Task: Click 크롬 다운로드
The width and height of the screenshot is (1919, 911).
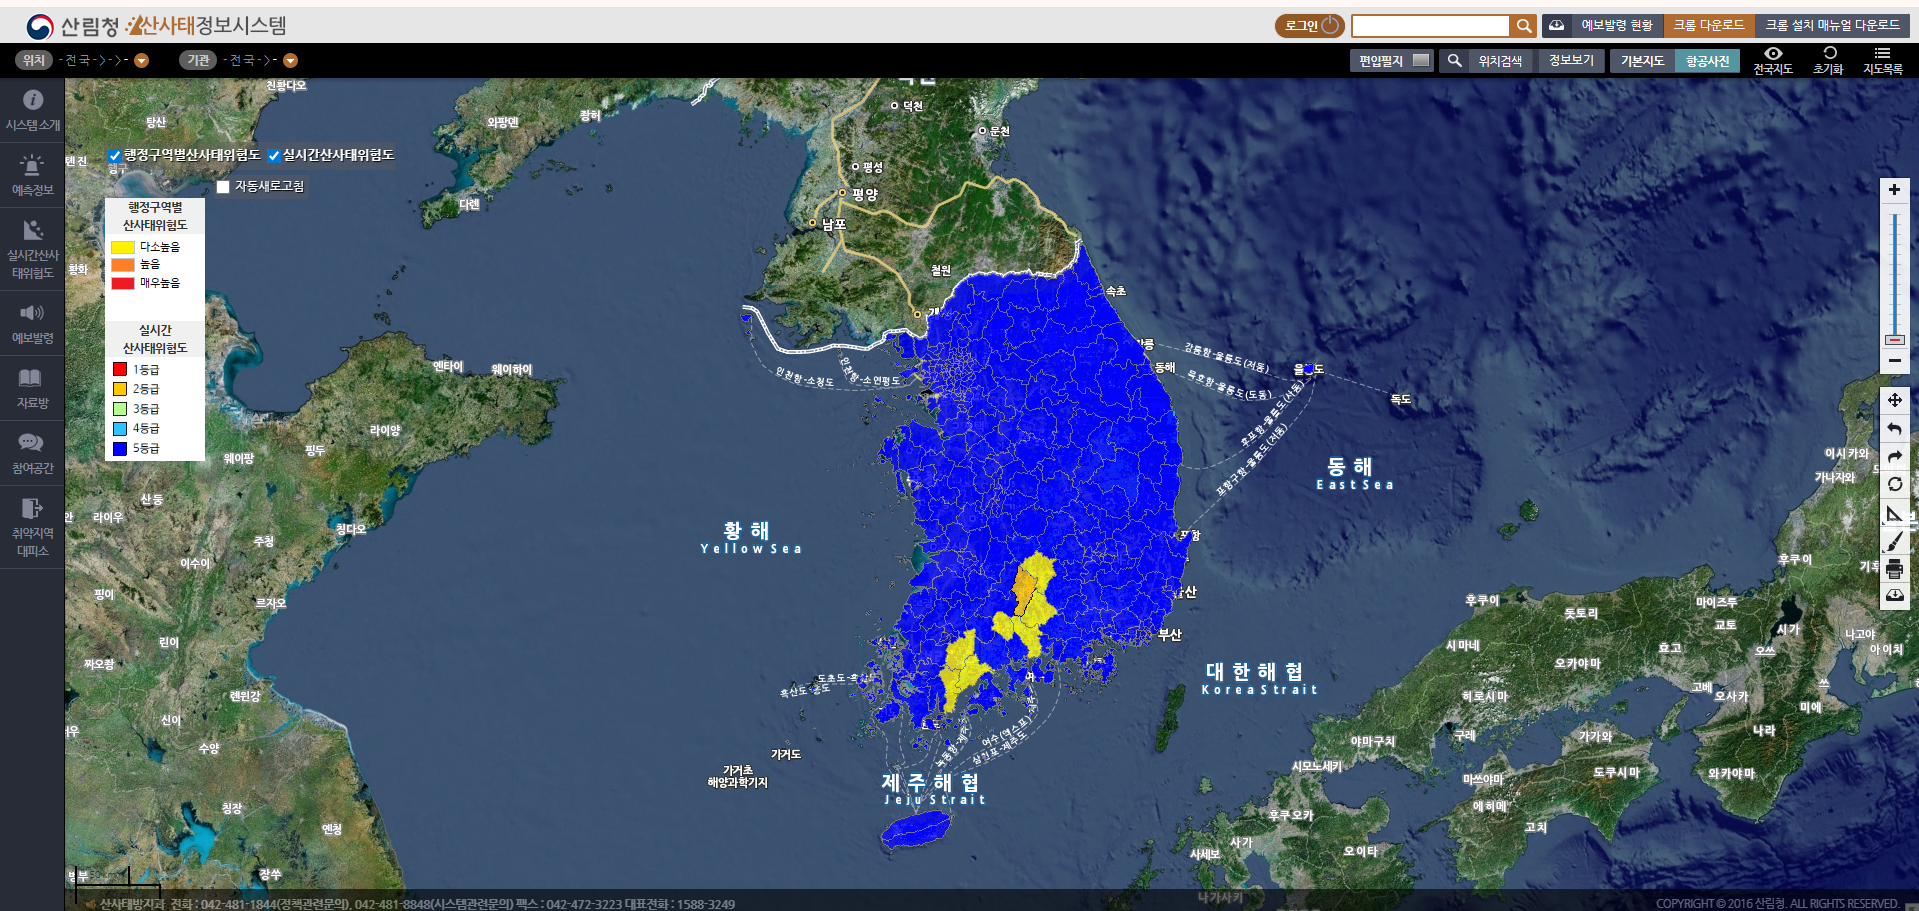Action: pos(1709,25)
